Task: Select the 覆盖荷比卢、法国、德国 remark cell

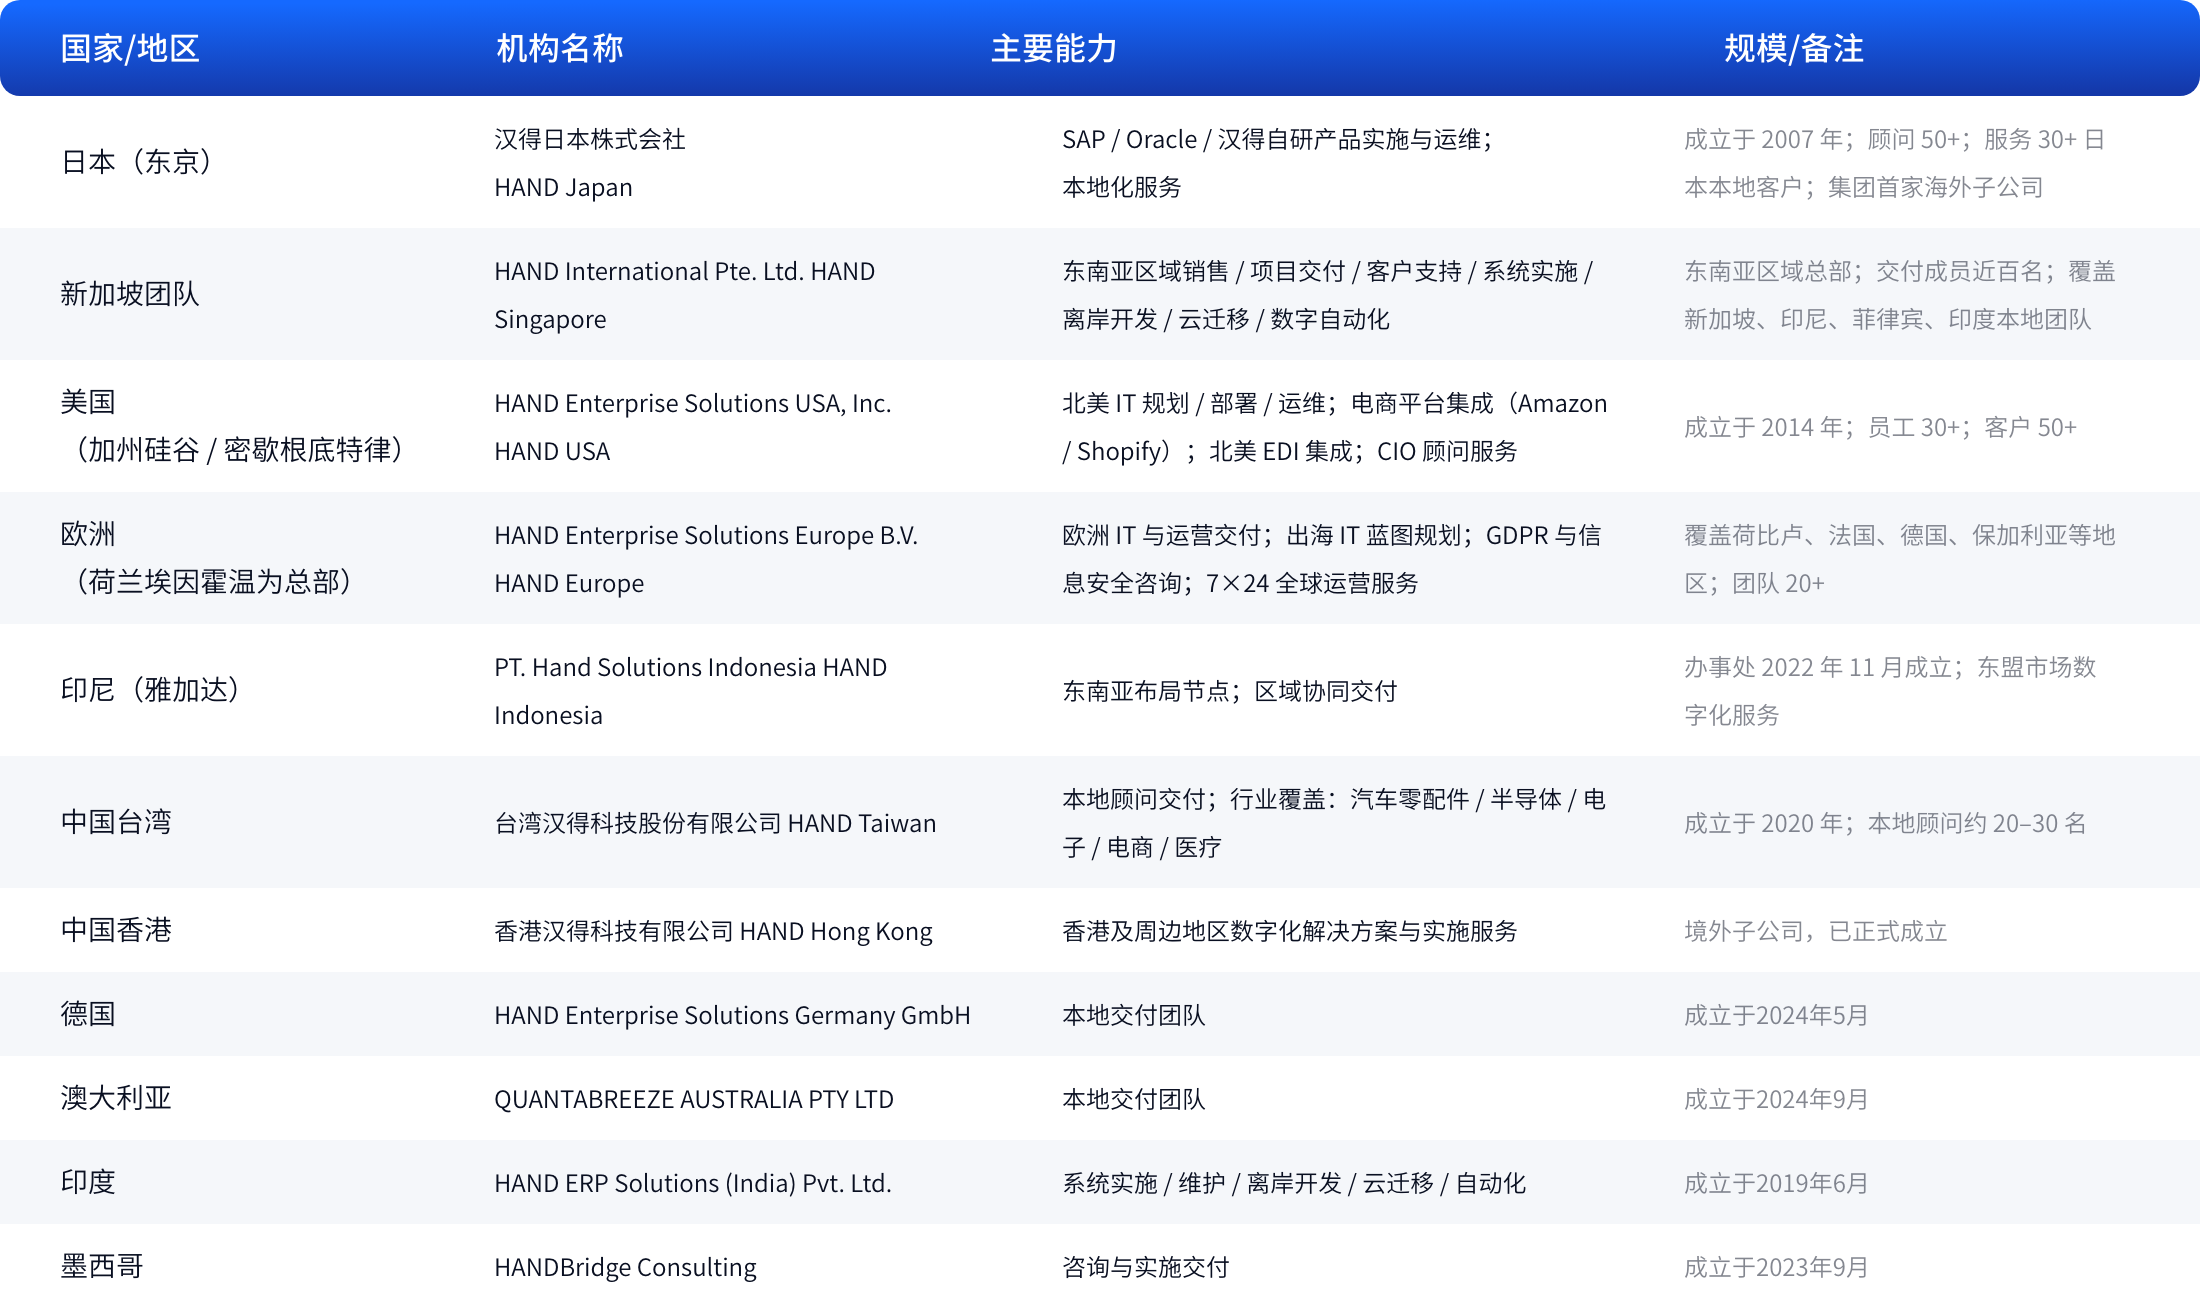Action: (1900, 559)
